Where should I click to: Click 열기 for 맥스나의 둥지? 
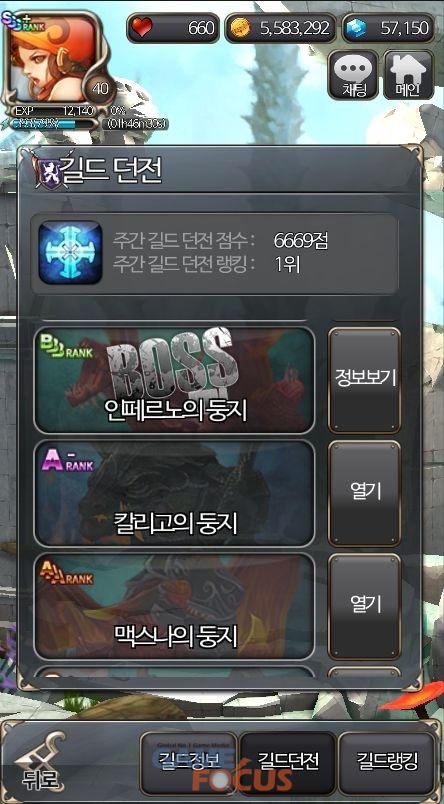(x=365, y=606)
